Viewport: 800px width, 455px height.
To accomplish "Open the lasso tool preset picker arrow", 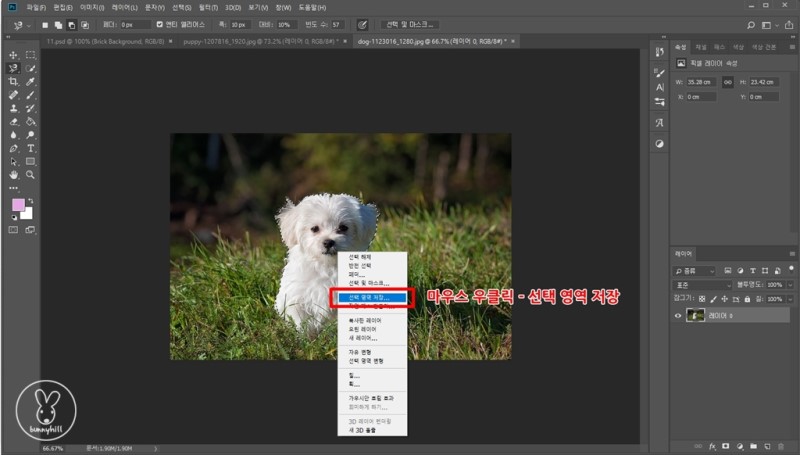I will [29, 24].
